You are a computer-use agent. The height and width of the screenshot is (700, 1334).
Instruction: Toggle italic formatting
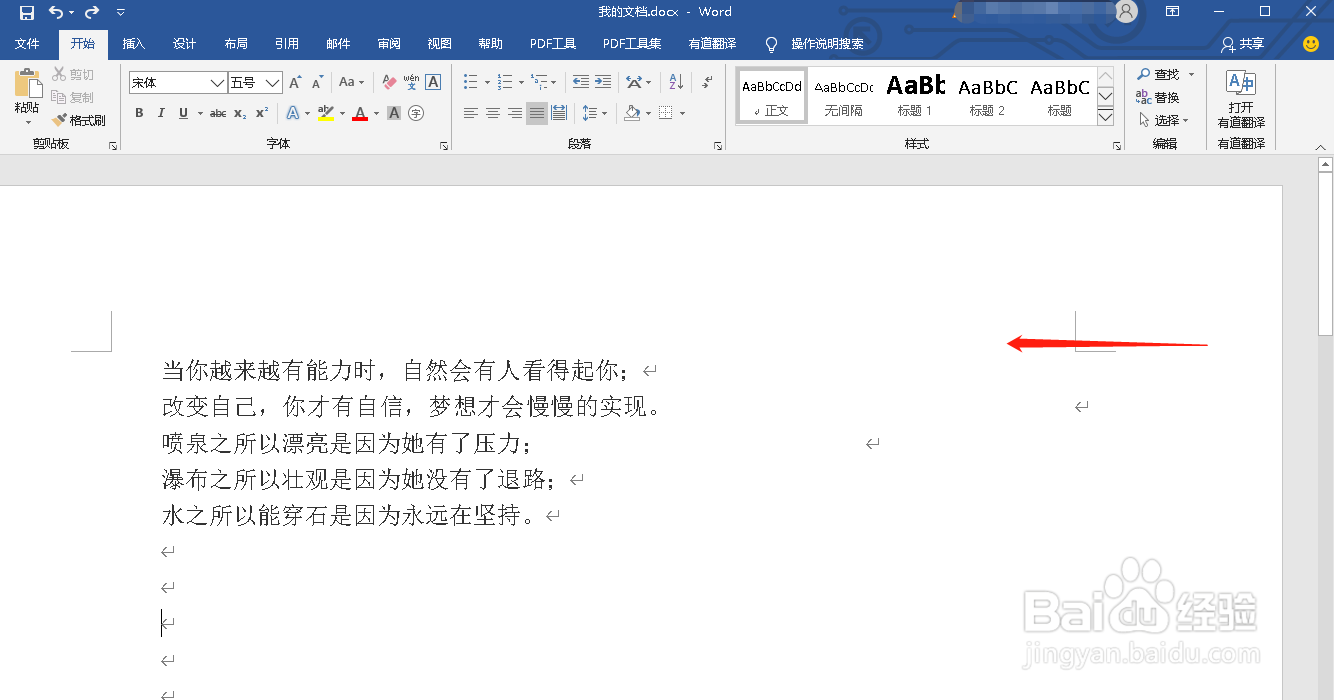(x=161, y=113)
